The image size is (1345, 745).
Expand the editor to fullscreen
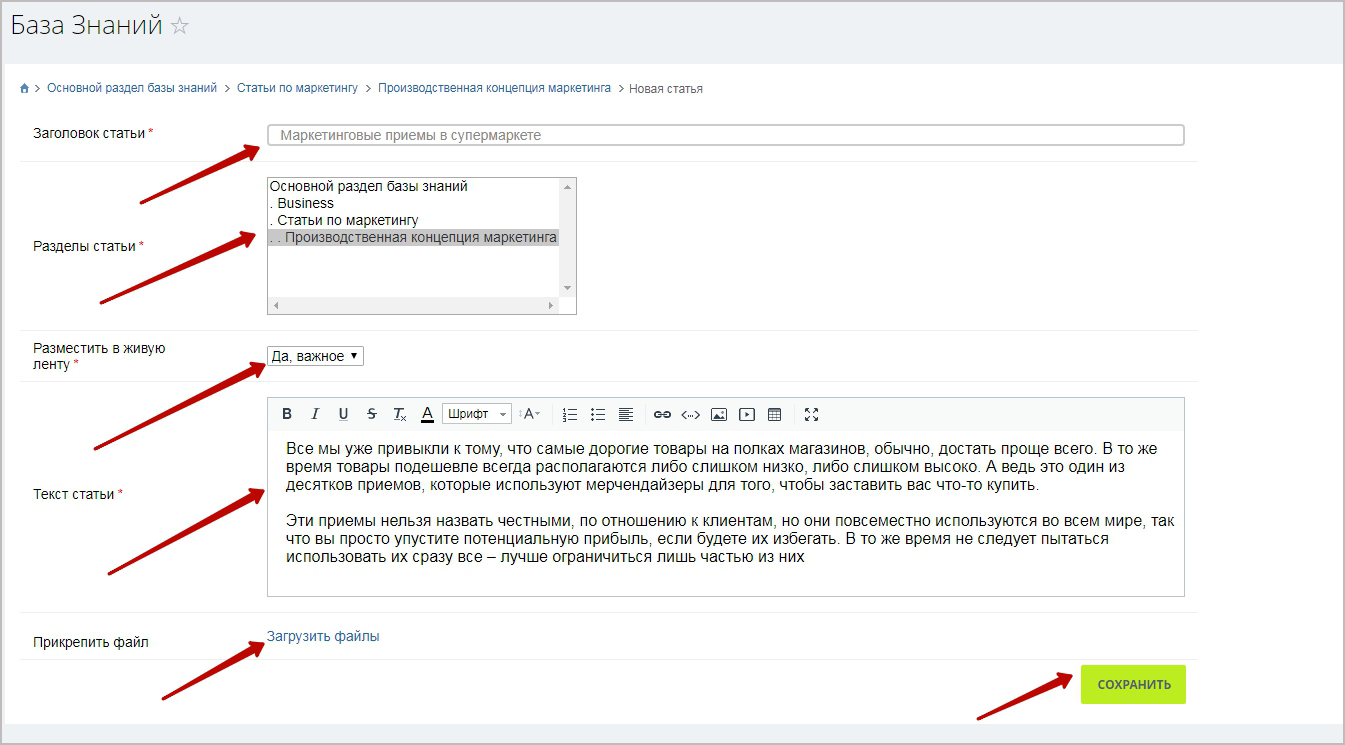tap(811, 414)
